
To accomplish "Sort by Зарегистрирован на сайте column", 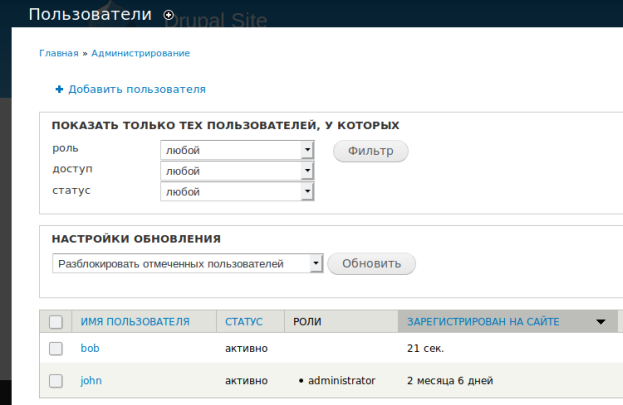I will pyautogui.click(x=483, y=322).
